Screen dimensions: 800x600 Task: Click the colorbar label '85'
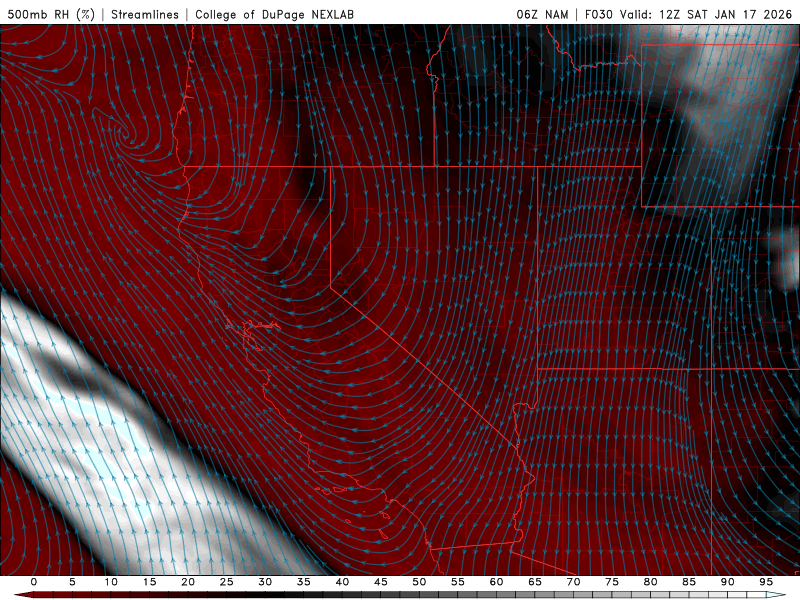click(689, 582)
